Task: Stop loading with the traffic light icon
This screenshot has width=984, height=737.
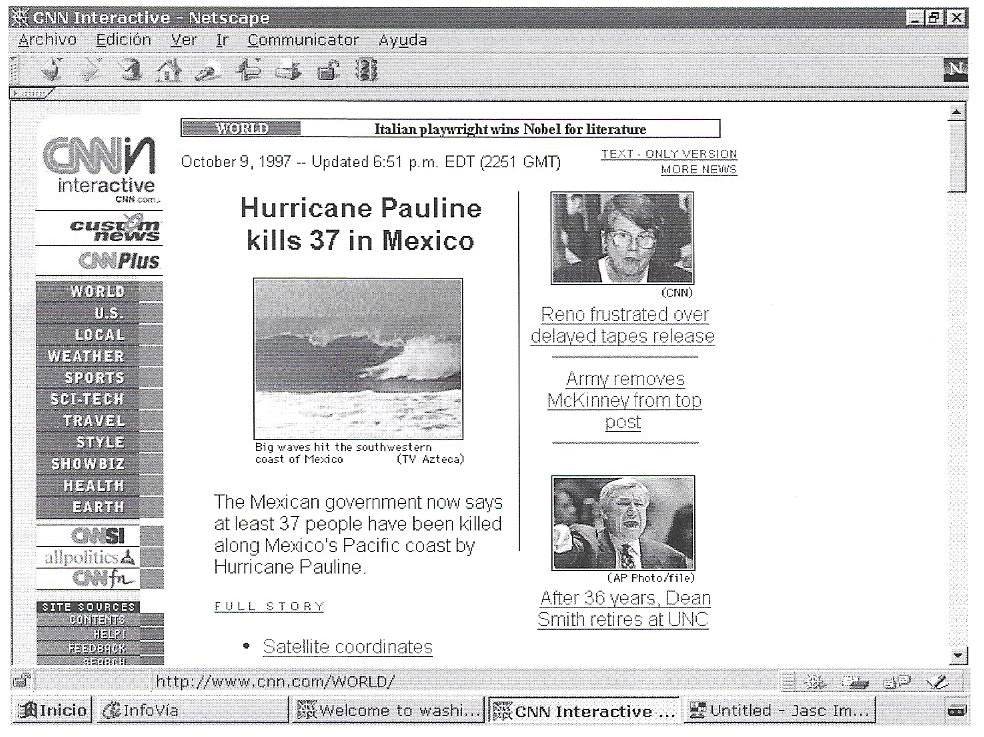Action: pos(366,69)
